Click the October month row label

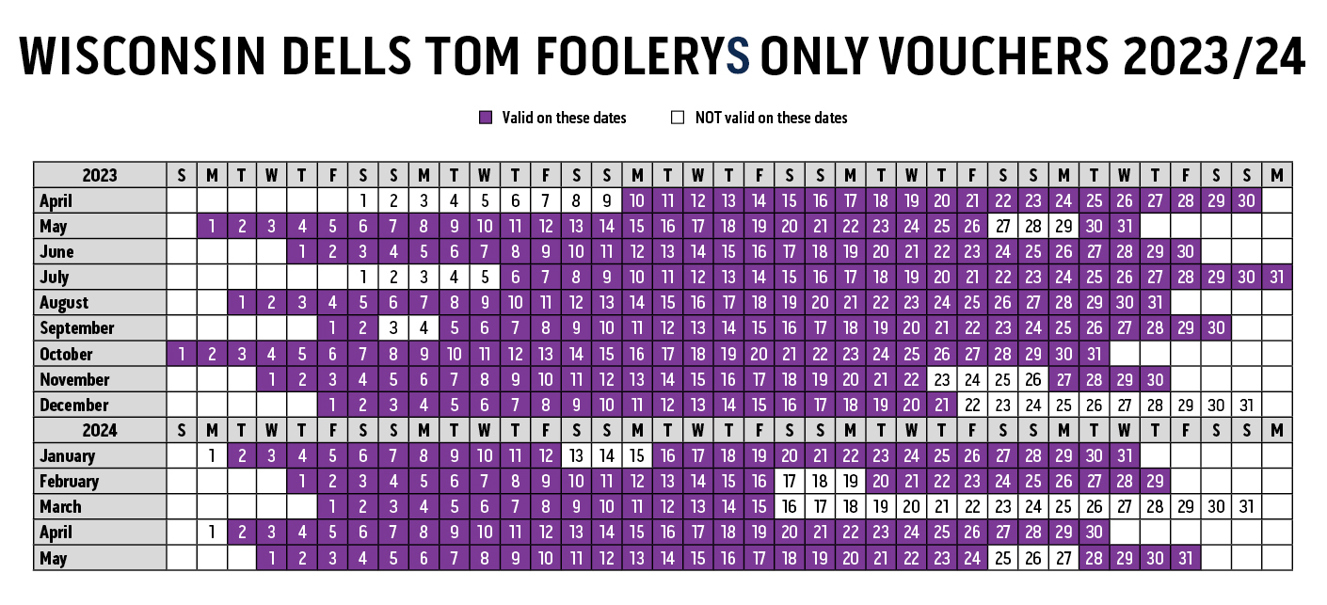tap(66, 354)
